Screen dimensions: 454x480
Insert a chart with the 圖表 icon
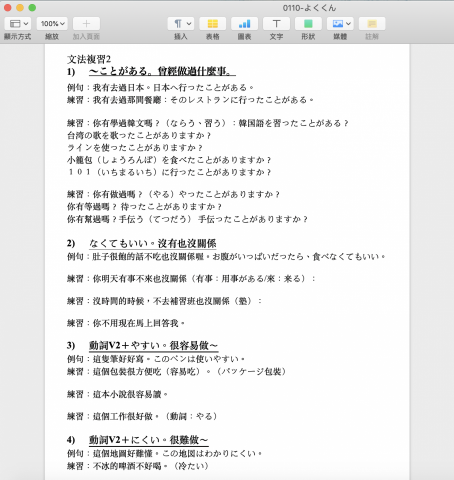[244, 24]
